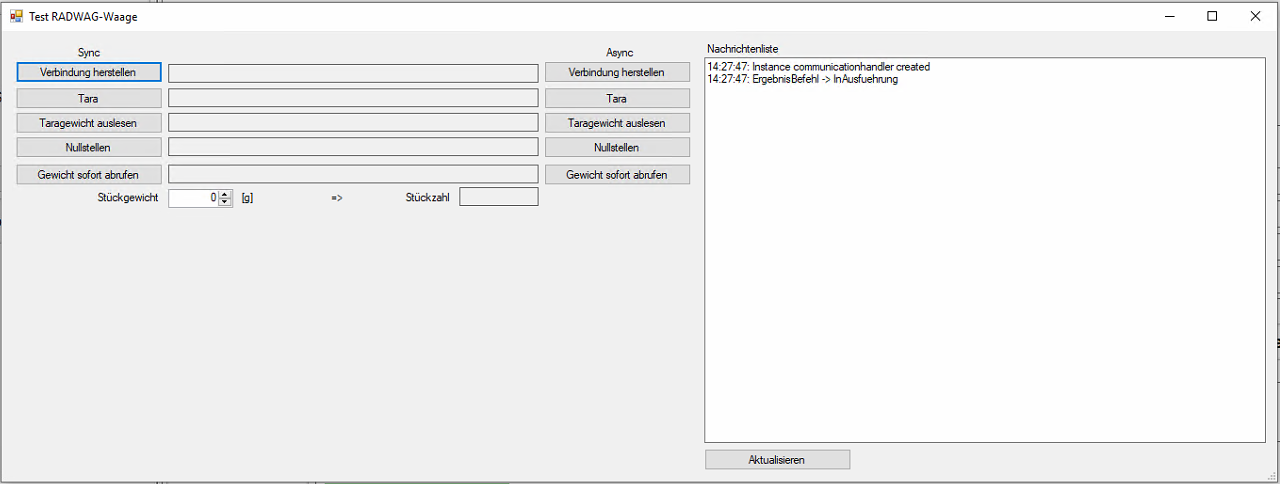Click Async 'Gewicht sofort abrufen' button
The height and width of the screenshot is (484, 1280).
[617, 174]
